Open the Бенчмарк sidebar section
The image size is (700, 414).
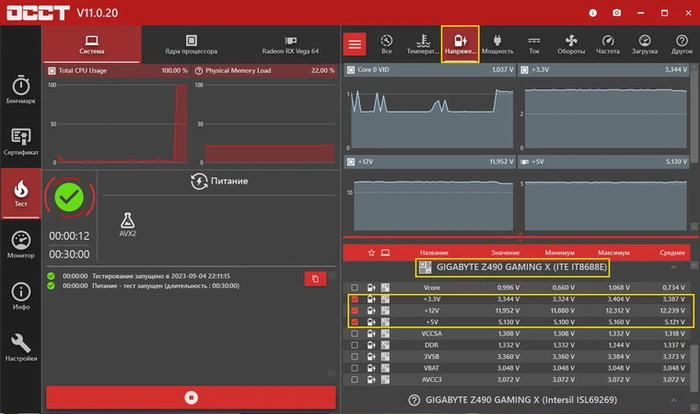click(x=21, y=90)
